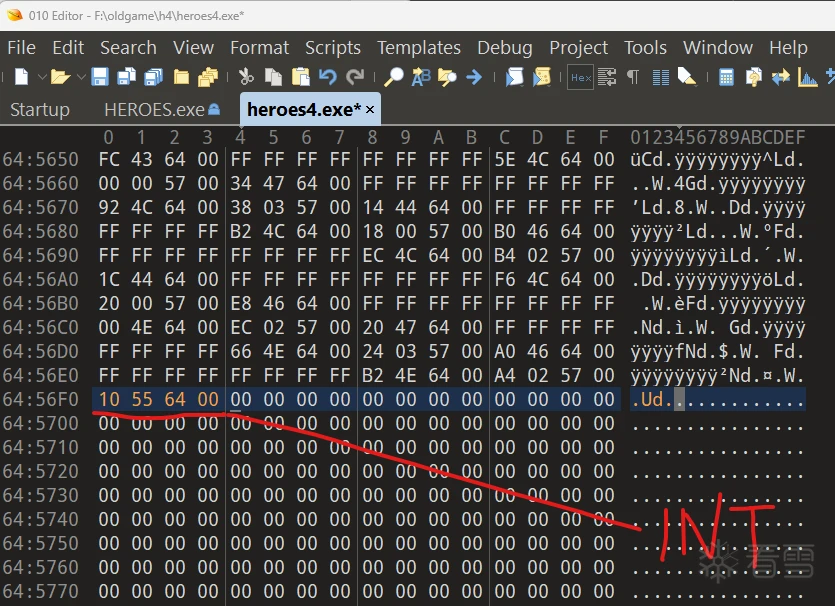The width and height of the screenshot is (835, 606).
Task: Click byte E8 in row 64:56B0
Action: tap(241, 304)
